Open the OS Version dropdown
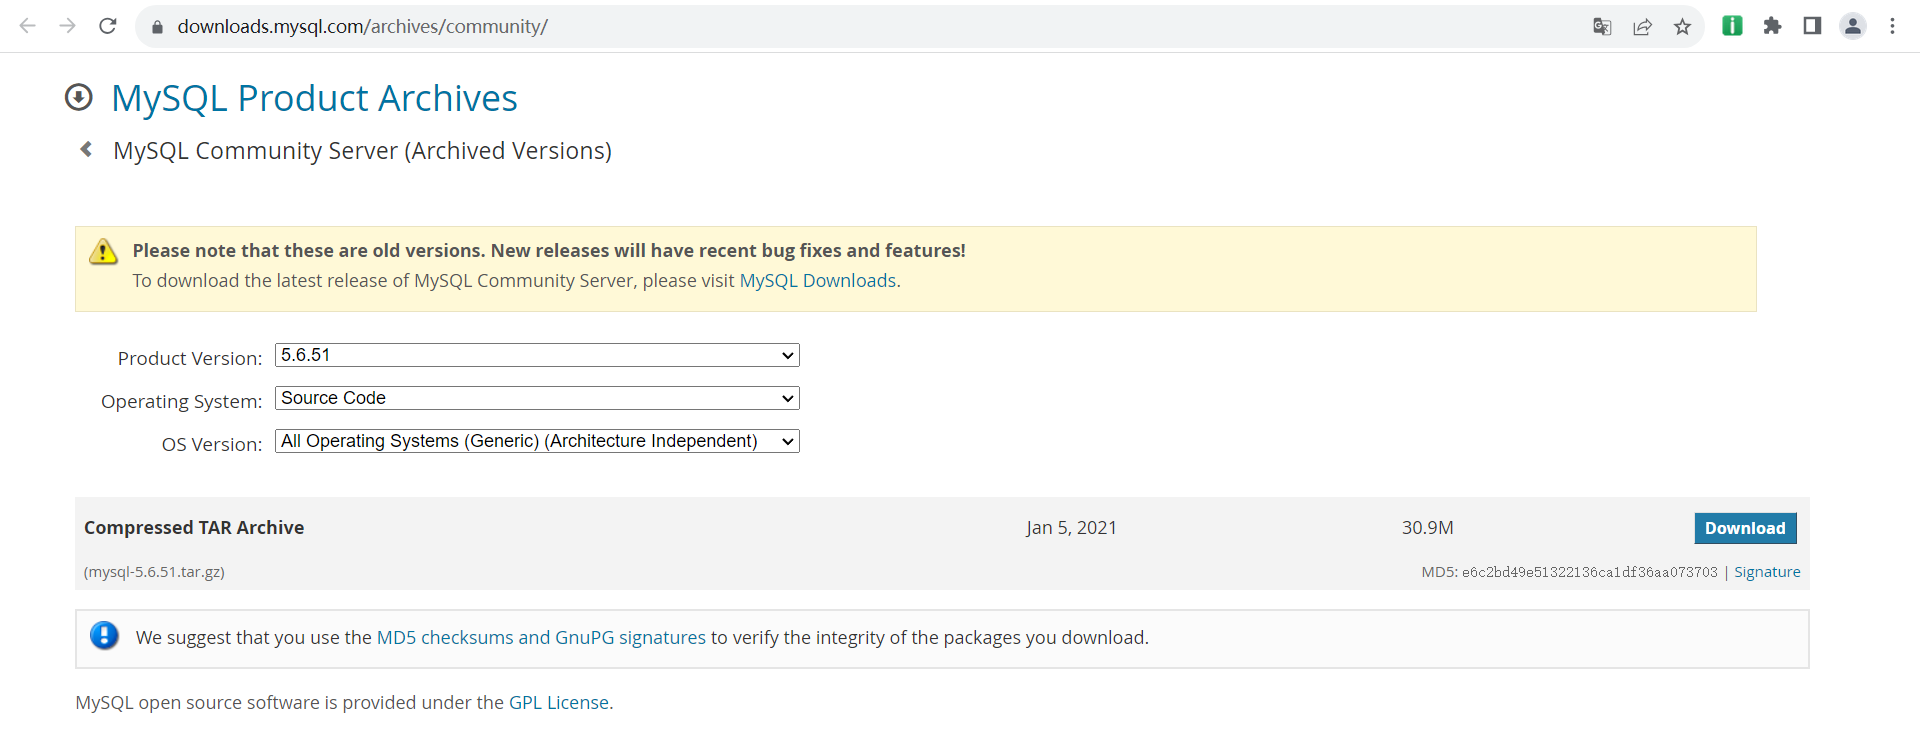The height and width of the screenshot is (734, 1920). 537,441
